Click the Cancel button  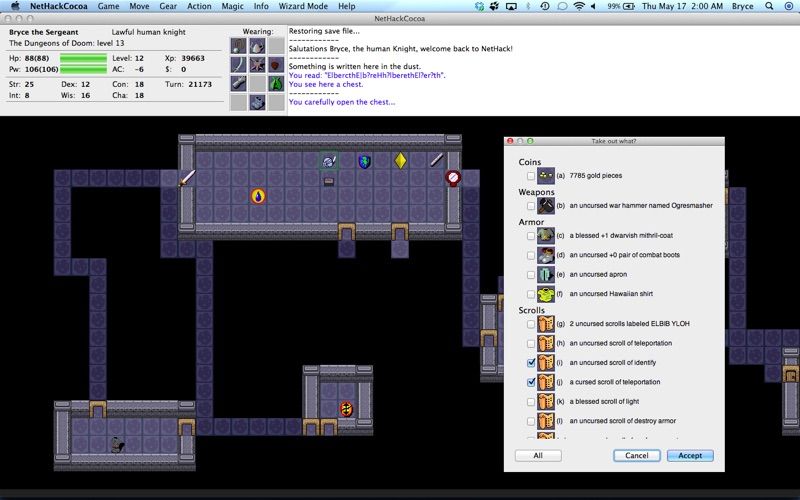[637, 456]
